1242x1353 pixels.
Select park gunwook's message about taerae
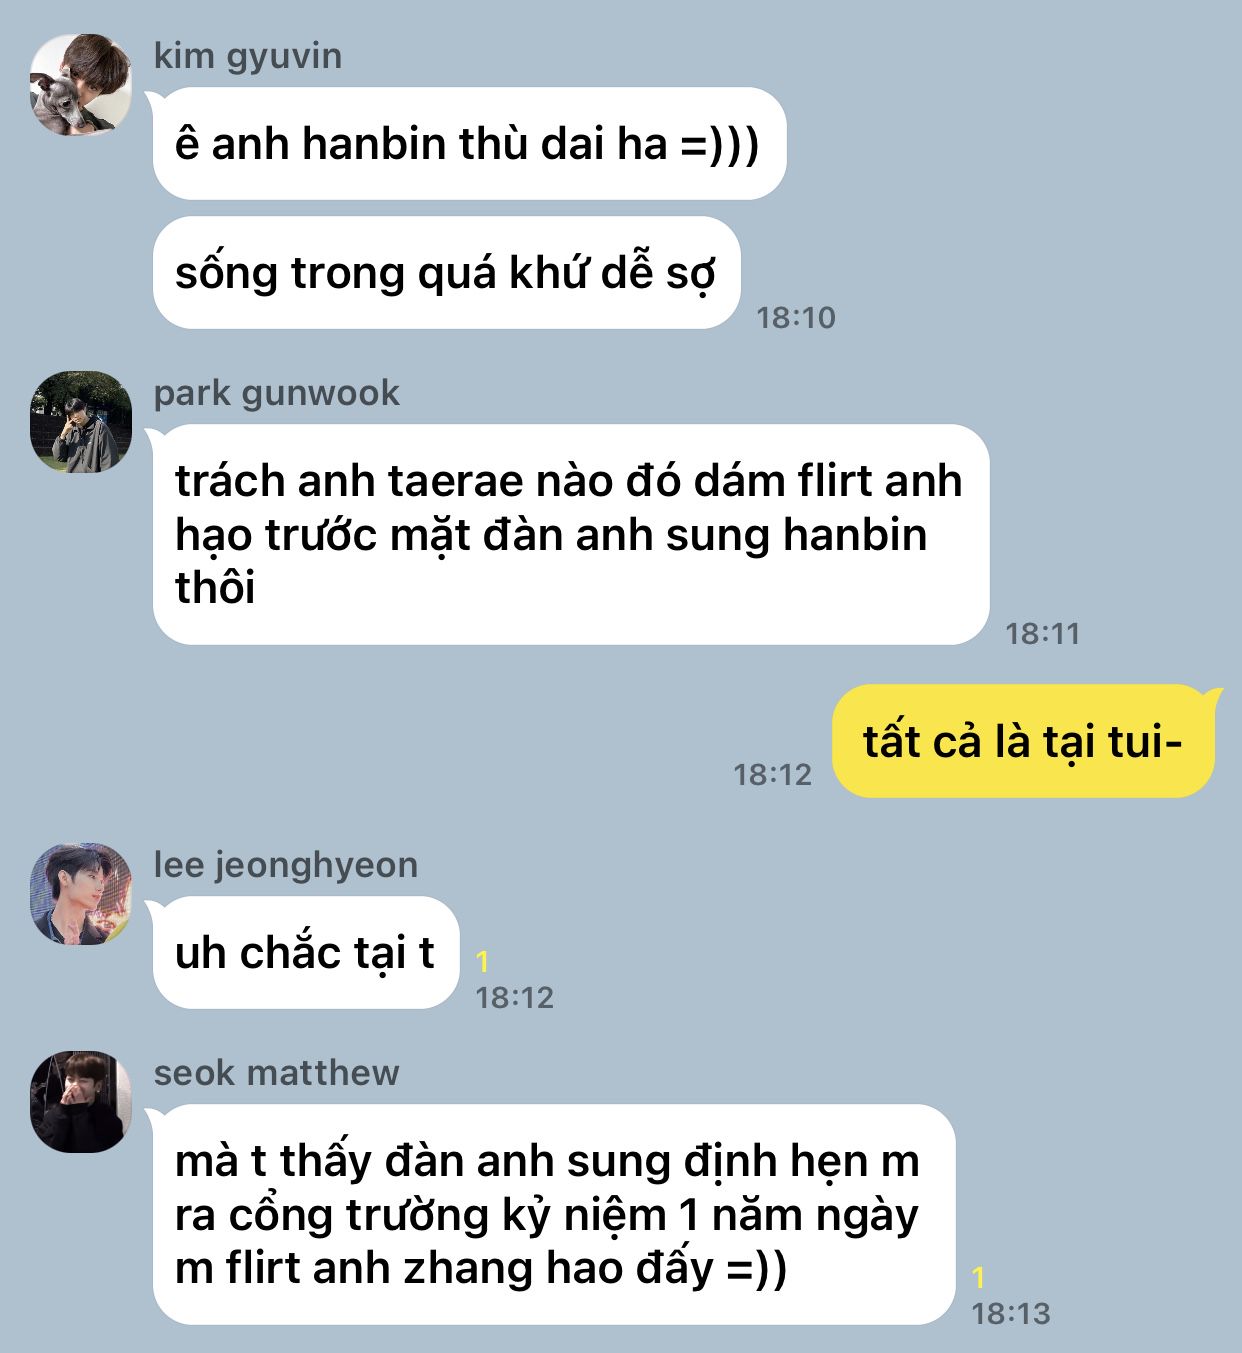tap(571, 534)
